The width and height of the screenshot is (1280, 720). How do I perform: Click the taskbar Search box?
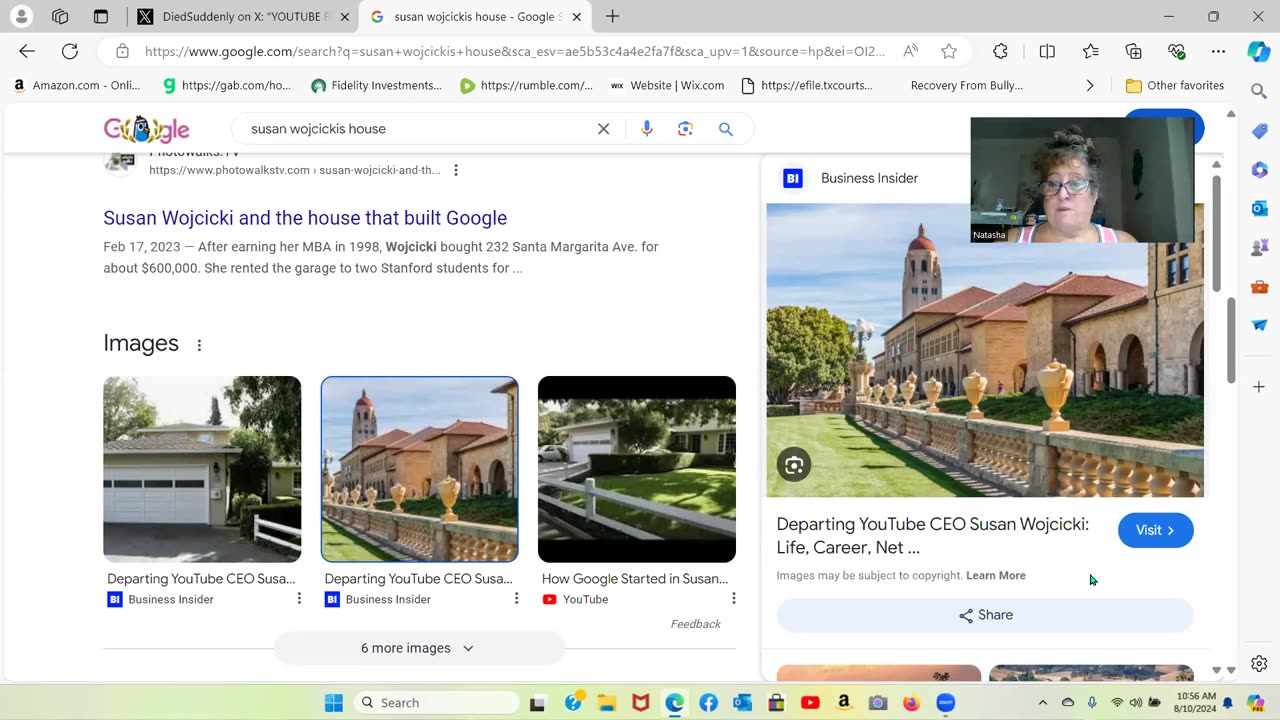436,703
